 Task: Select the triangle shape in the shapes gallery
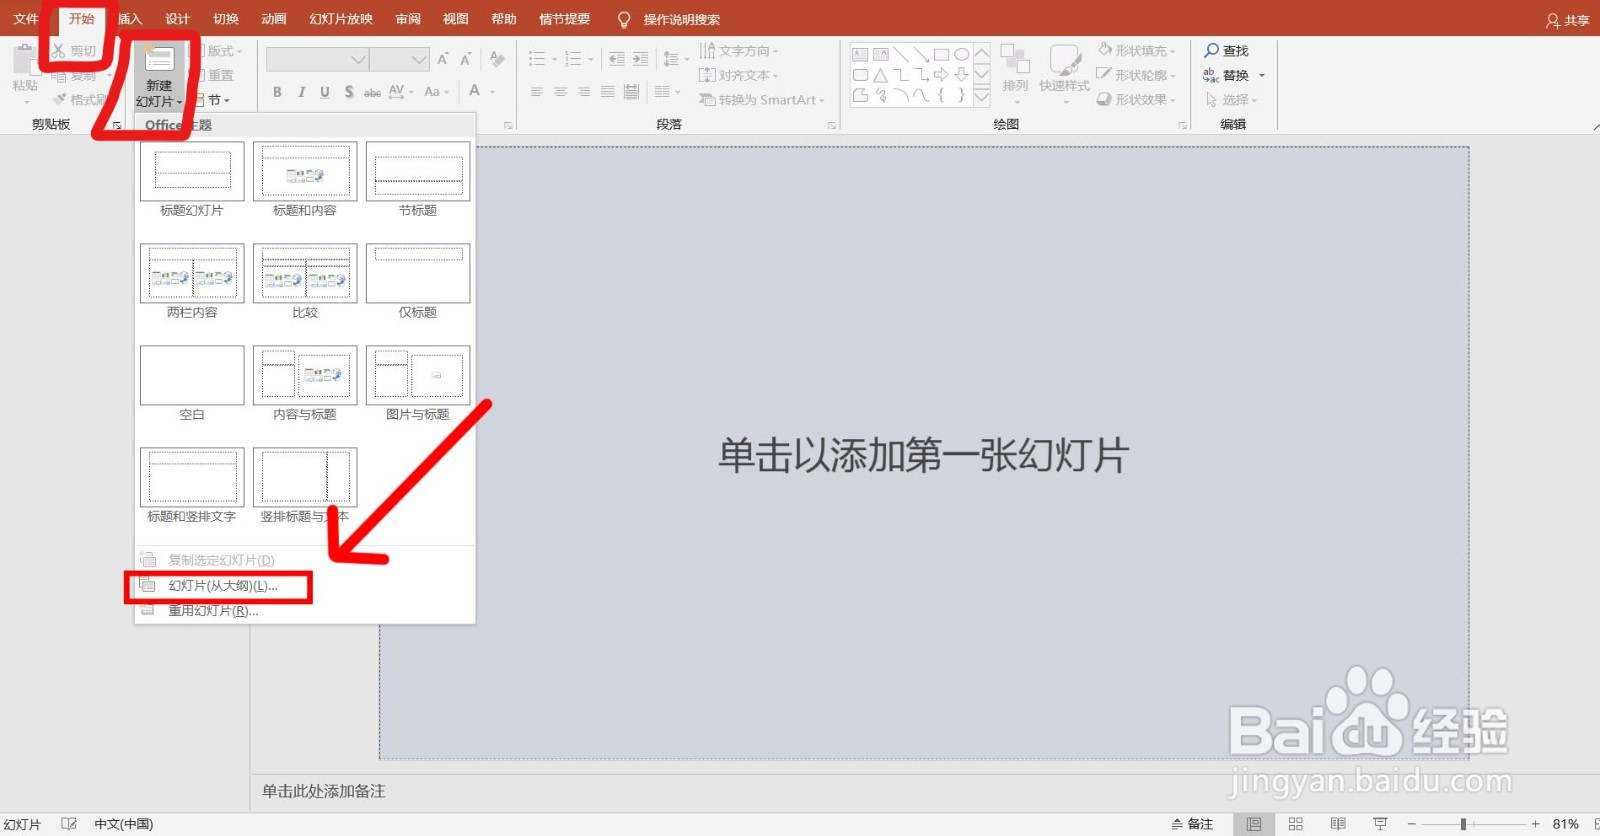tap(880, 75)
